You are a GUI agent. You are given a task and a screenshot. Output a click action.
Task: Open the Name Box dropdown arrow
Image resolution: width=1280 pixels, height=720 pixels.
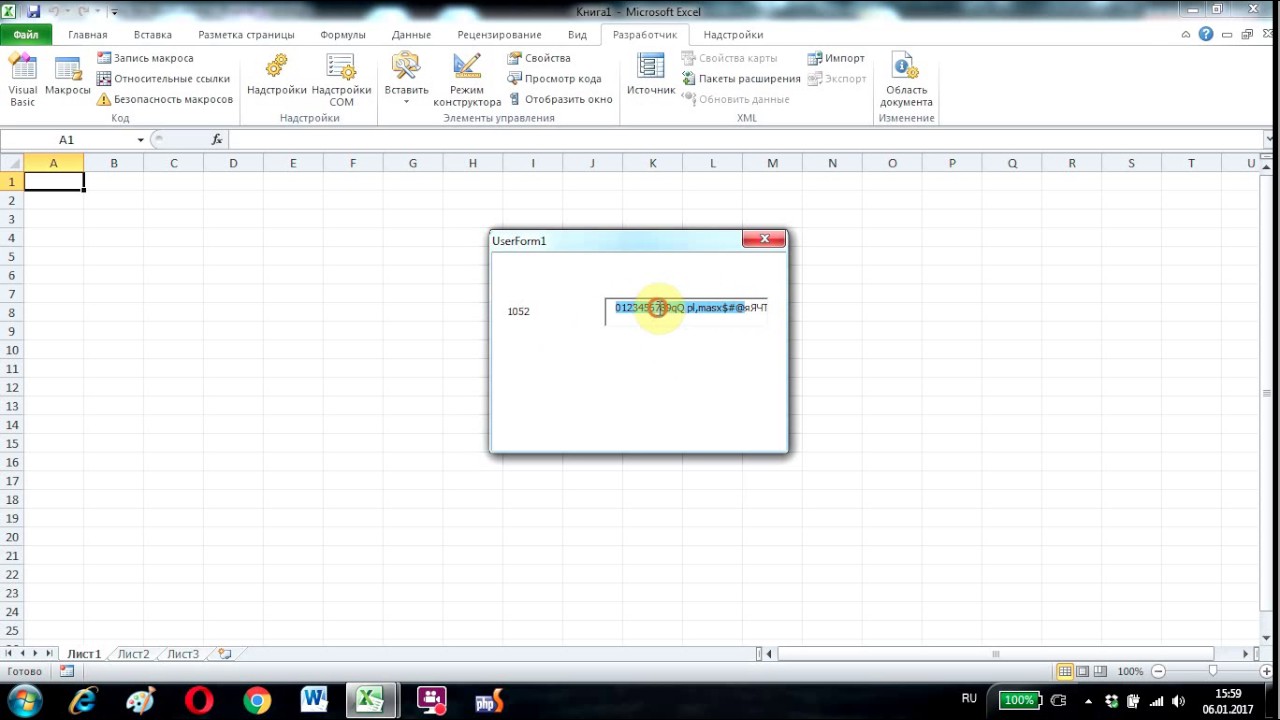point(140,140)
